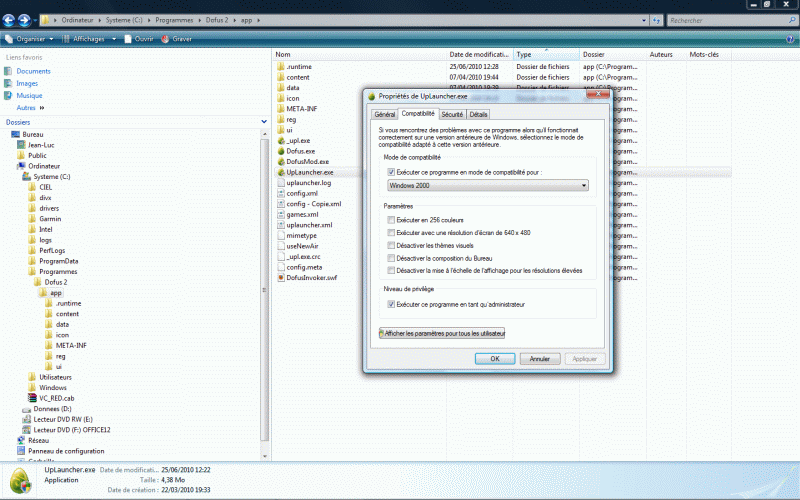Open the Affichages dropdown arrow
The width and height of the screenshot is (800, 500).
tap(114, 39)
